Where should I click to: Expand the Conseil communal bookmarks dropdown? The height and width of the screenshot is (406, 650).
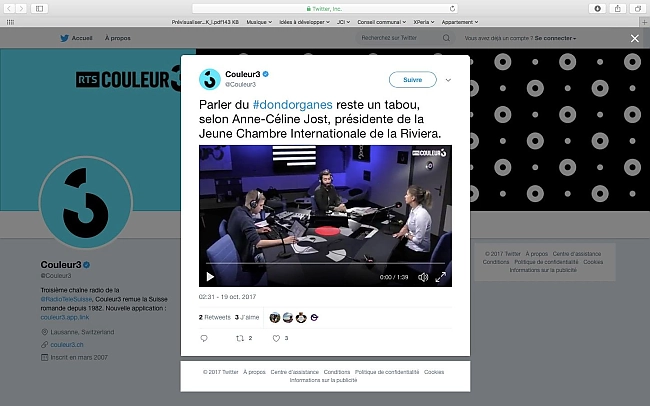[381, 22]
